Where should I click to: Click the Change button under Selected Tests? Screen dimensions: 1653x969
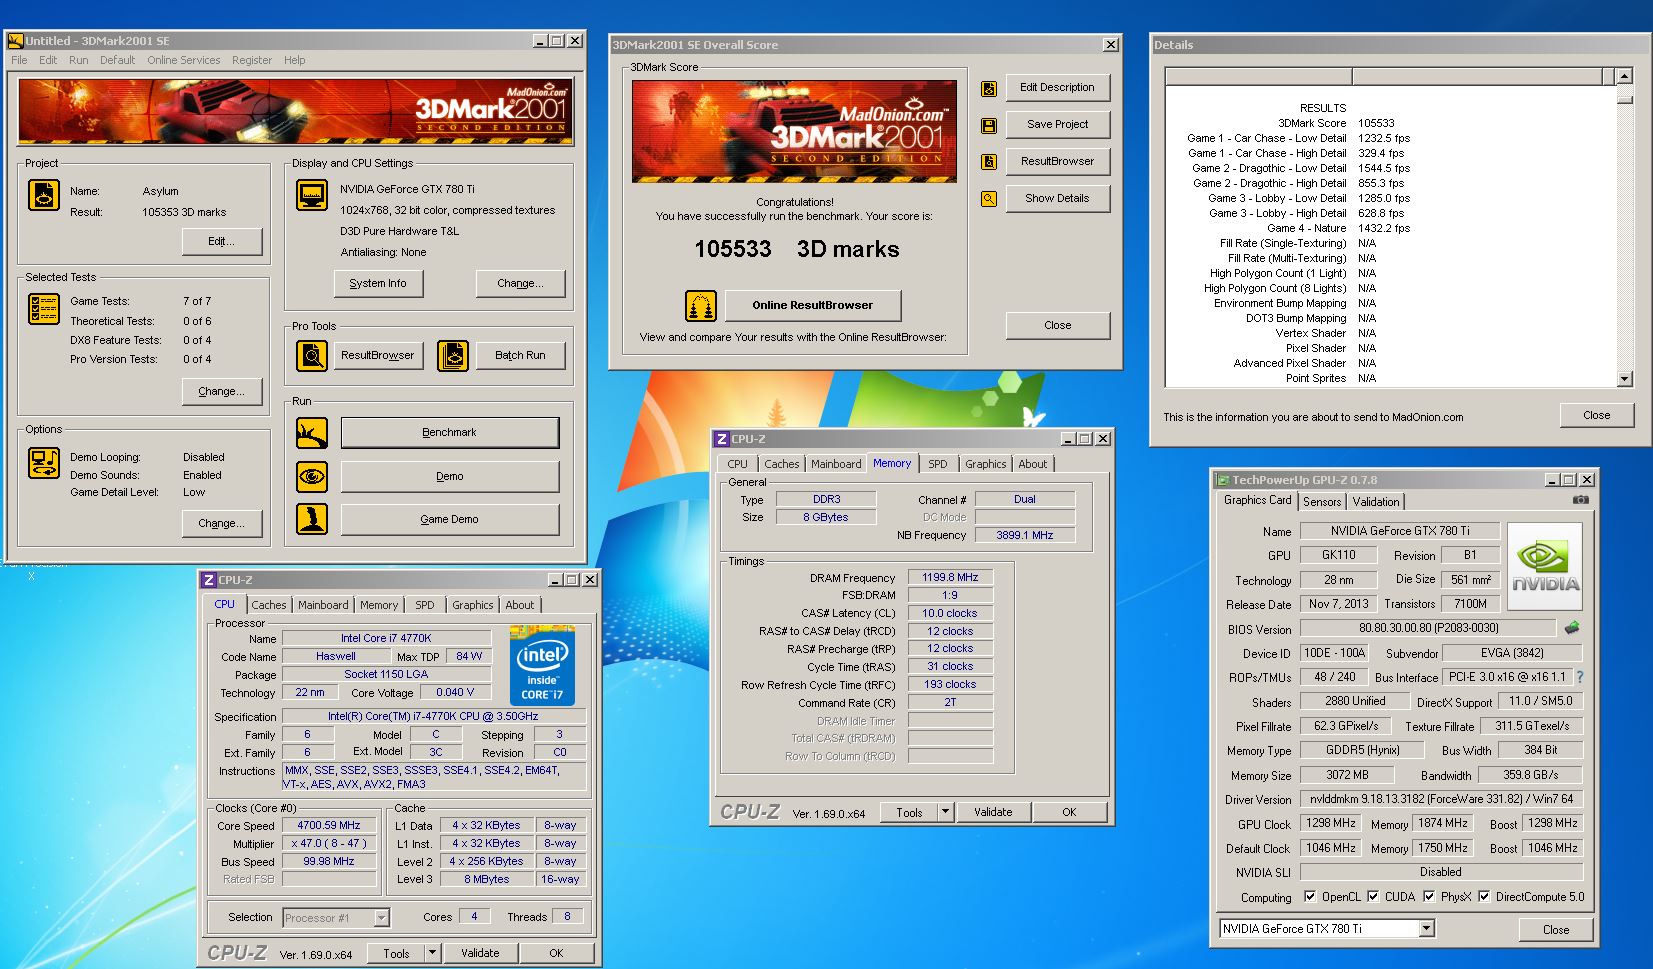tap(222, 391)
